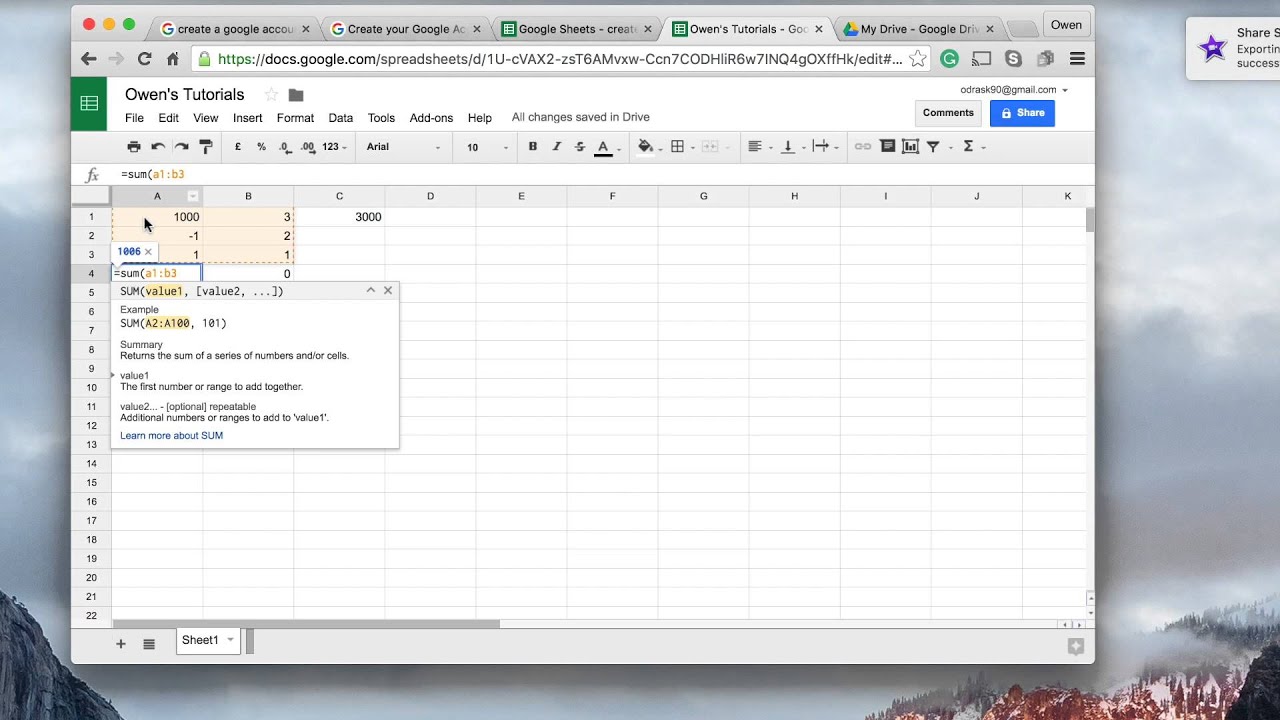Open the font size 10 dropdown

click(487, 147)
